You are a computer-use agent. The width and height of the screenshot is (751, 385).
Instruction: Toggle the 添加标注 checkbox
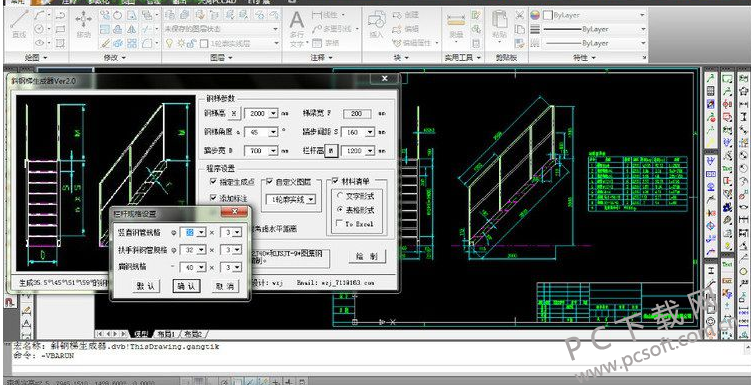214,197
